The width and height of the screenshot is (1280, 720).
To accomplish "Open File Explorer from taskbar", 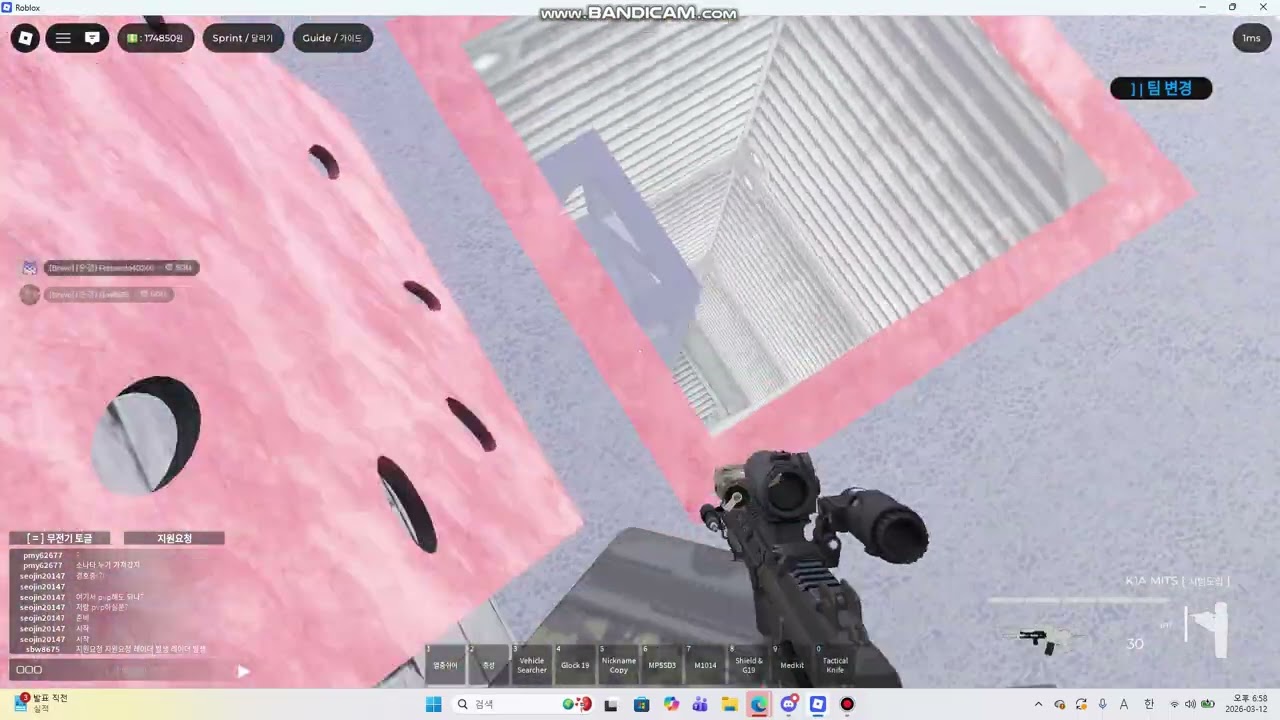I will pos(729,704).
